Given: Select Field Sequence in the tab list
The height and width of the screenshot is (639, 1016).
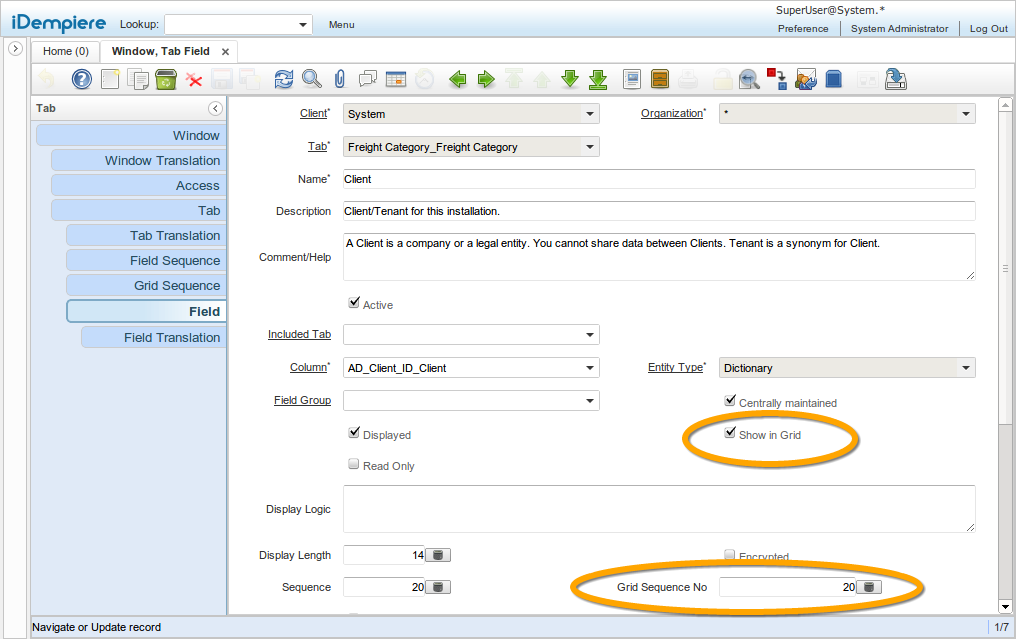Looking at the screenshot, I should [144, 261].
